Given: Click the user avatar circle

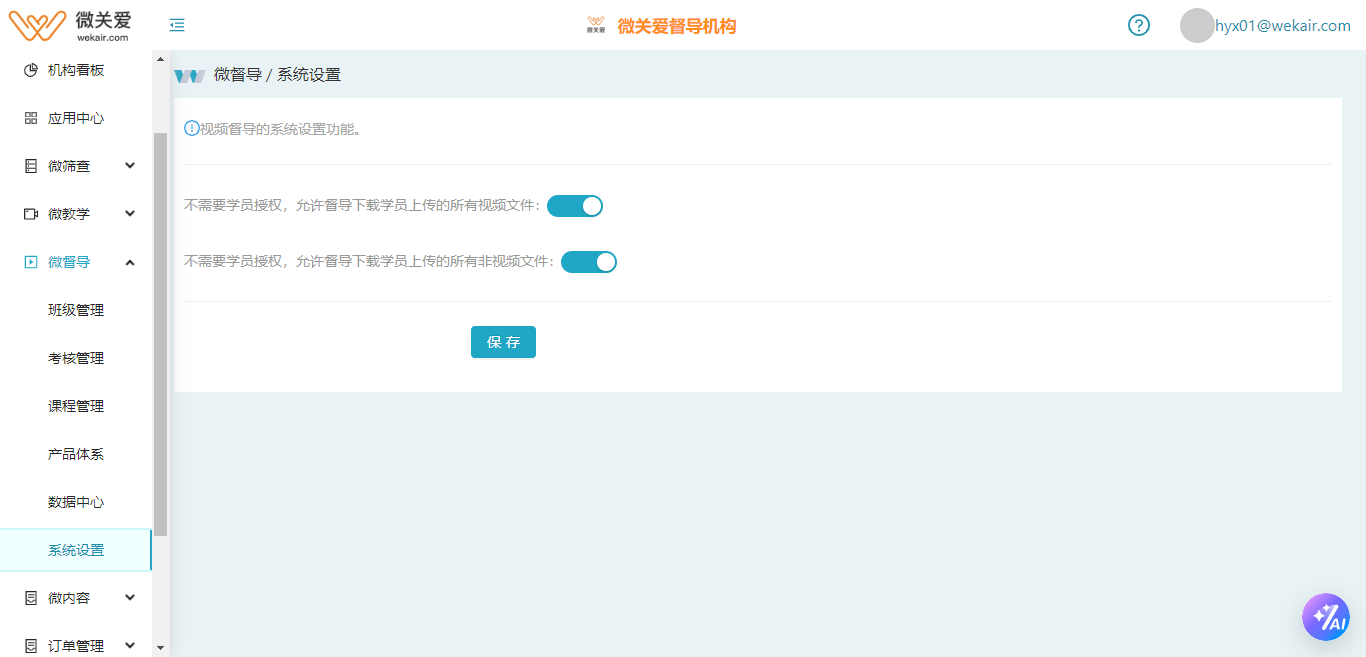Looking at the screenshot, I should click(x=1196, y=26).
